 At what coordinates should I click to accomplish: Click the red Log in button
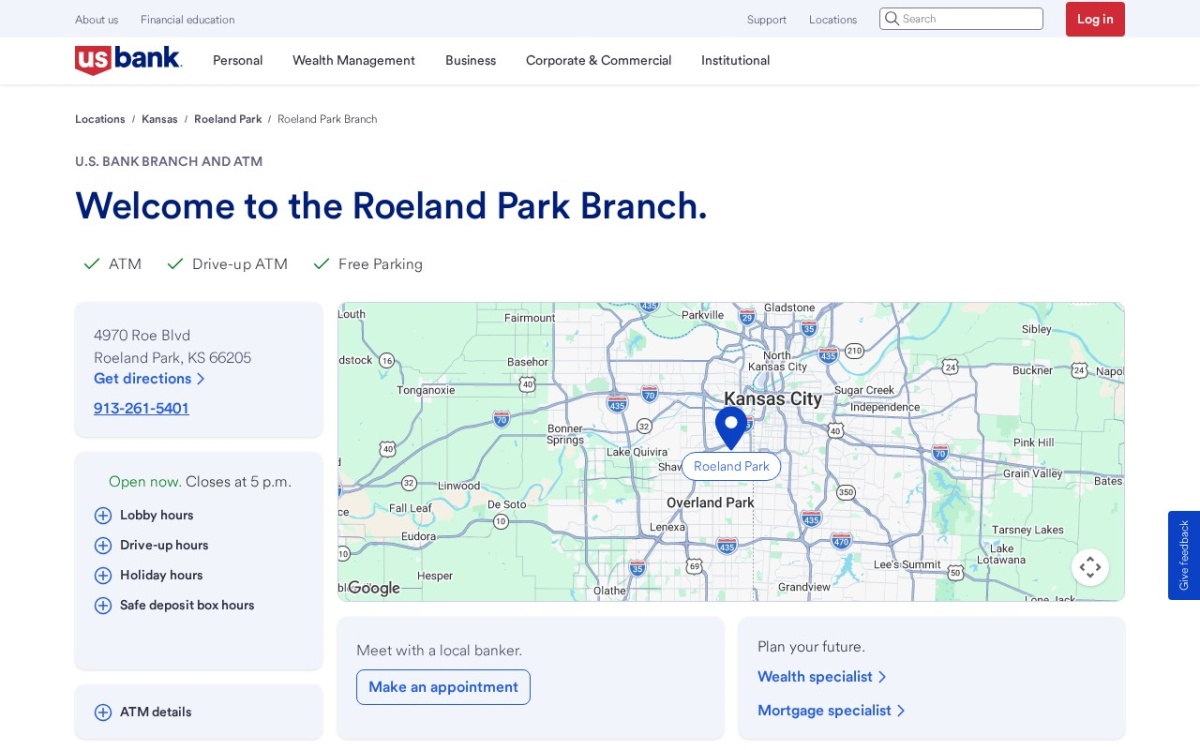point(1095,19)
